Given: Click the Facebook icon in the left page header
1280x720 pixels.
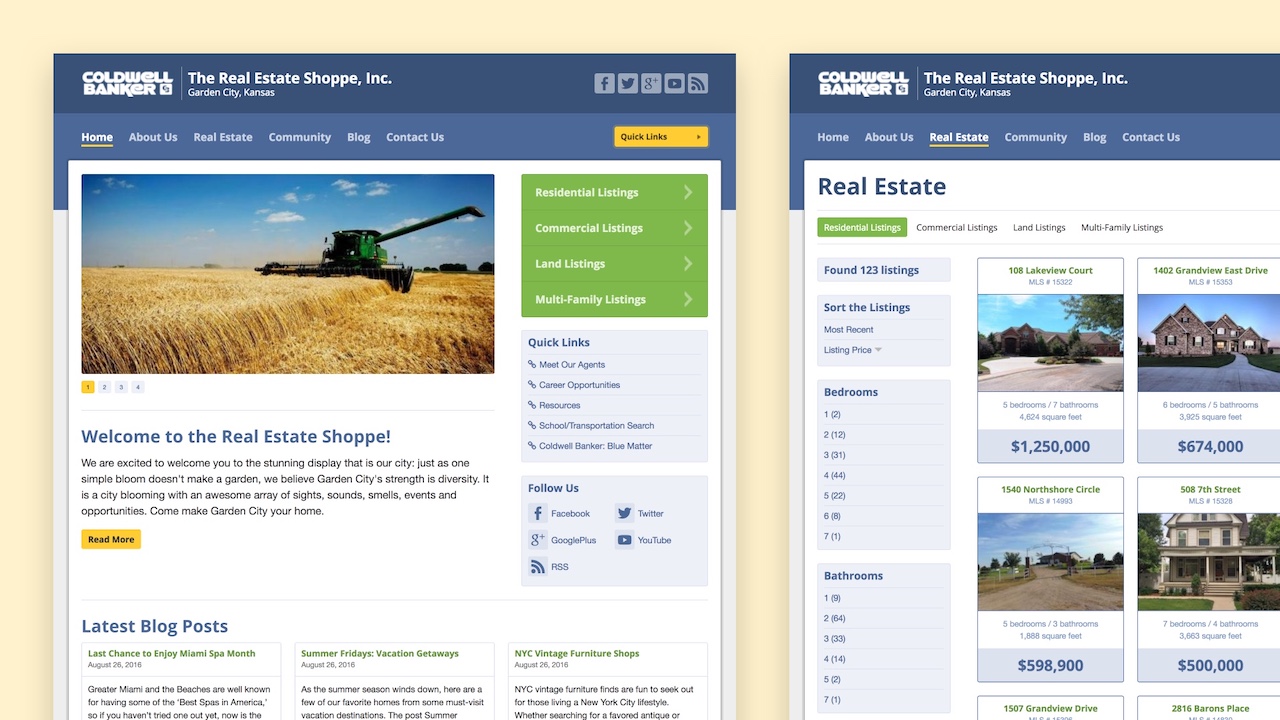Looking at the screenshot, I should click(x=604, y=84).
